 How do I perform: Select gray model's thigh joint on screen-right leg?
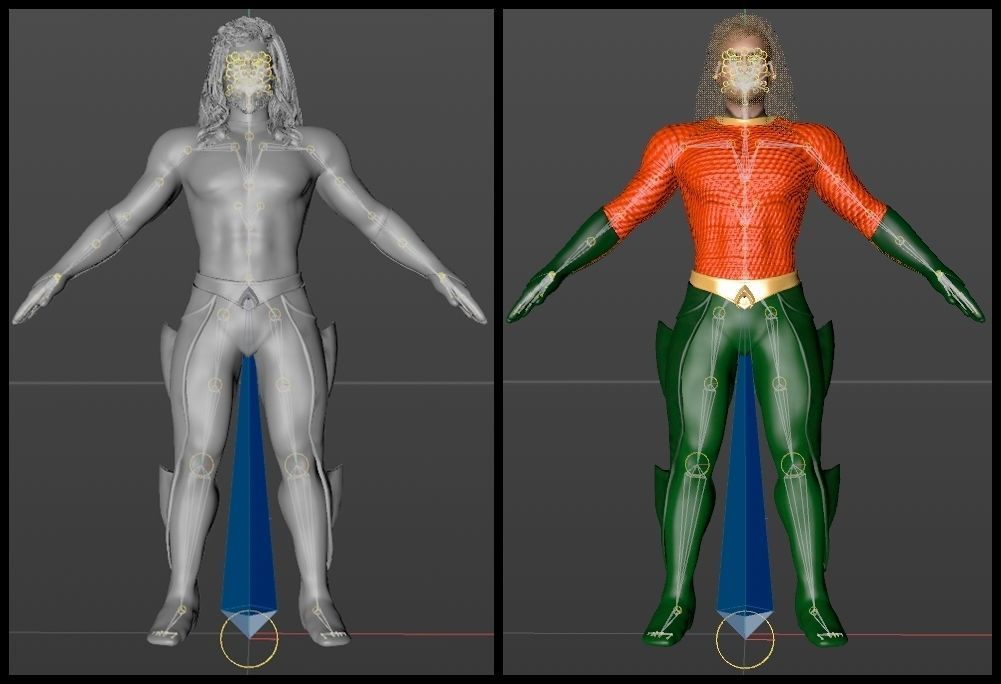pyautogui.click(x=283, y=384)
